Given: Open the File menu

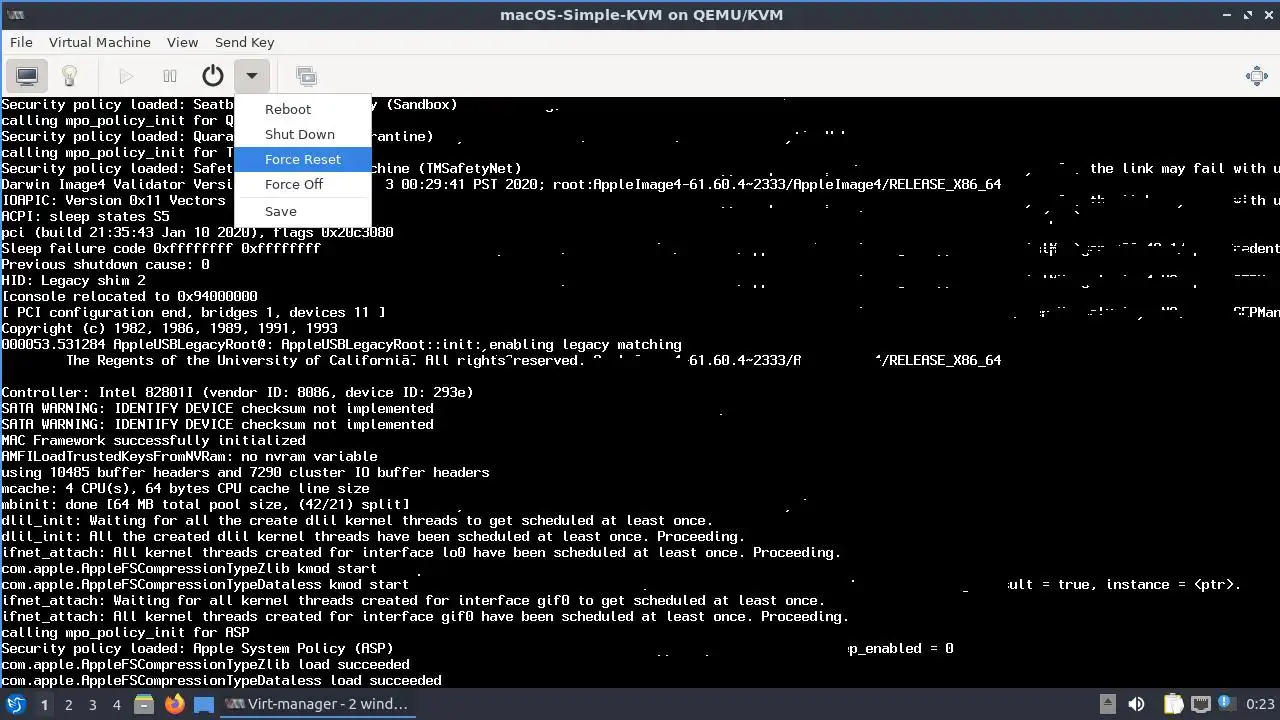Looking at the screenshot, I should [21, 42].
